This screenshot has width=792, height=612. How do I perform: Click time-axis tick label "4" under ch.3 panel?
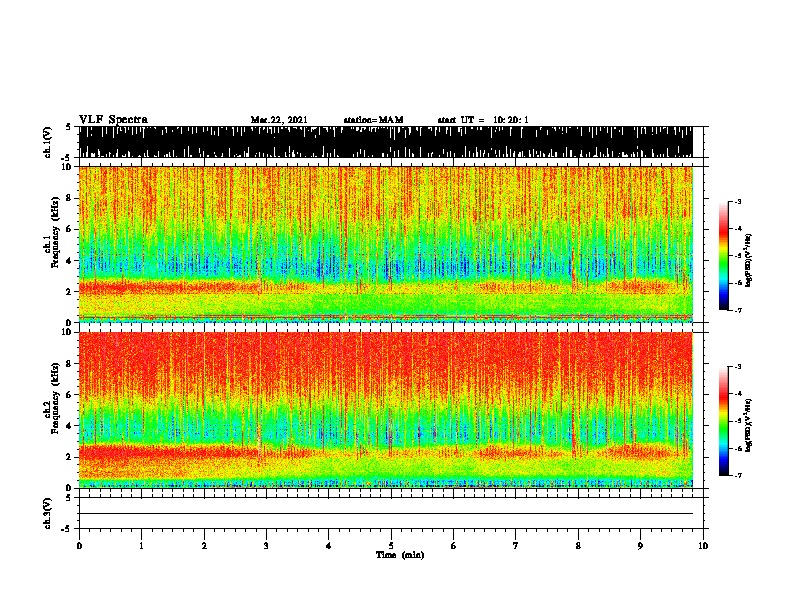pyautogui.click(x=329, y=545)
